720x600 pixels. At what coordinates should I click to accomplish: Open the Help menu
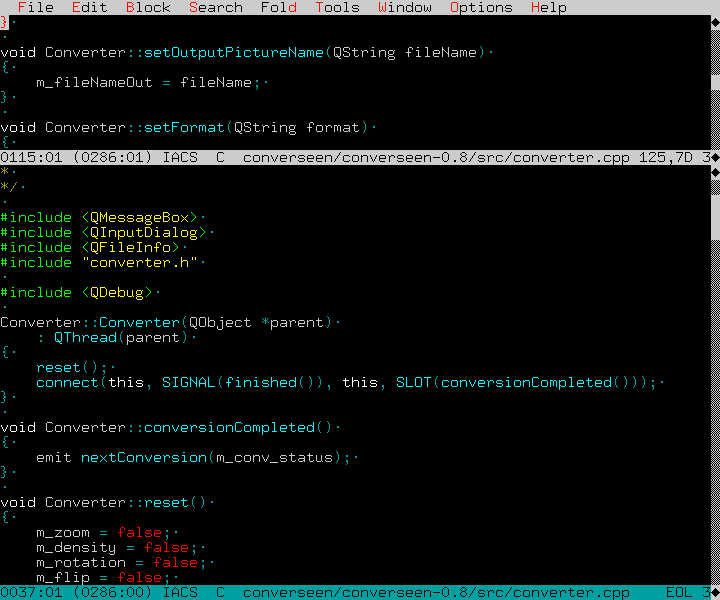548,7
